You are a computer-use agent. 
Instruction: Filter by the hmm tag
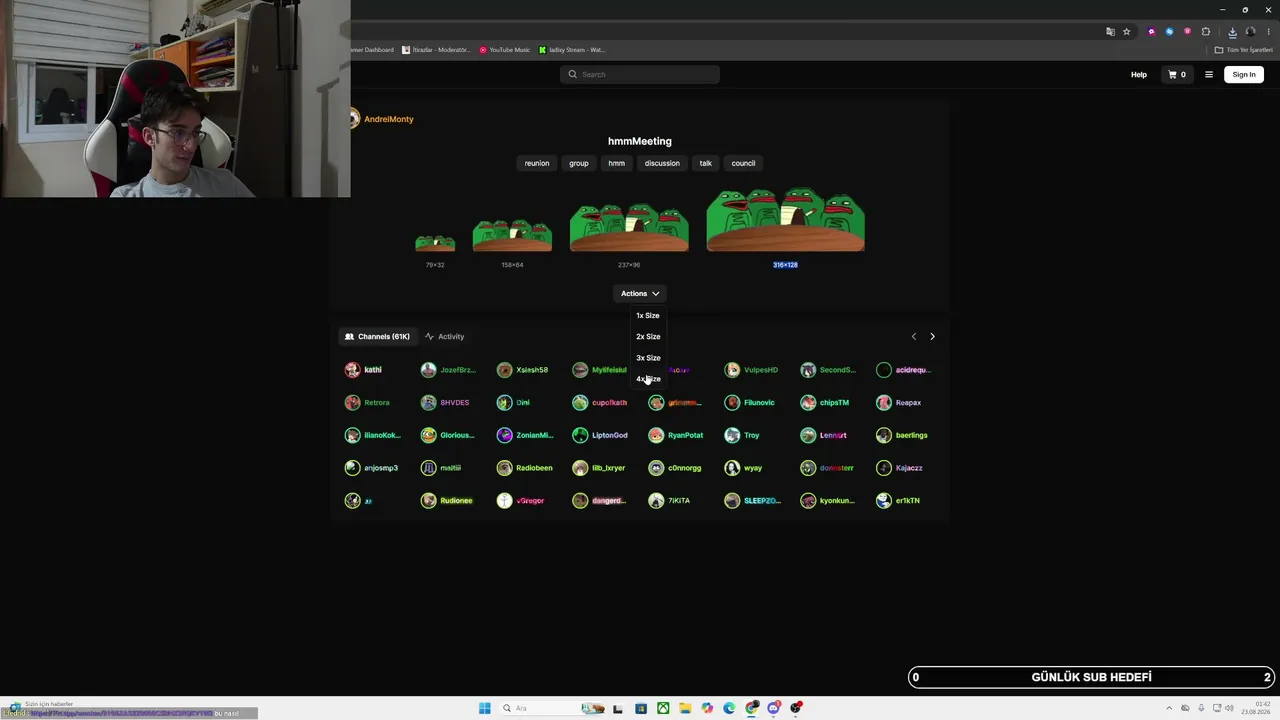tap(617, 163)
